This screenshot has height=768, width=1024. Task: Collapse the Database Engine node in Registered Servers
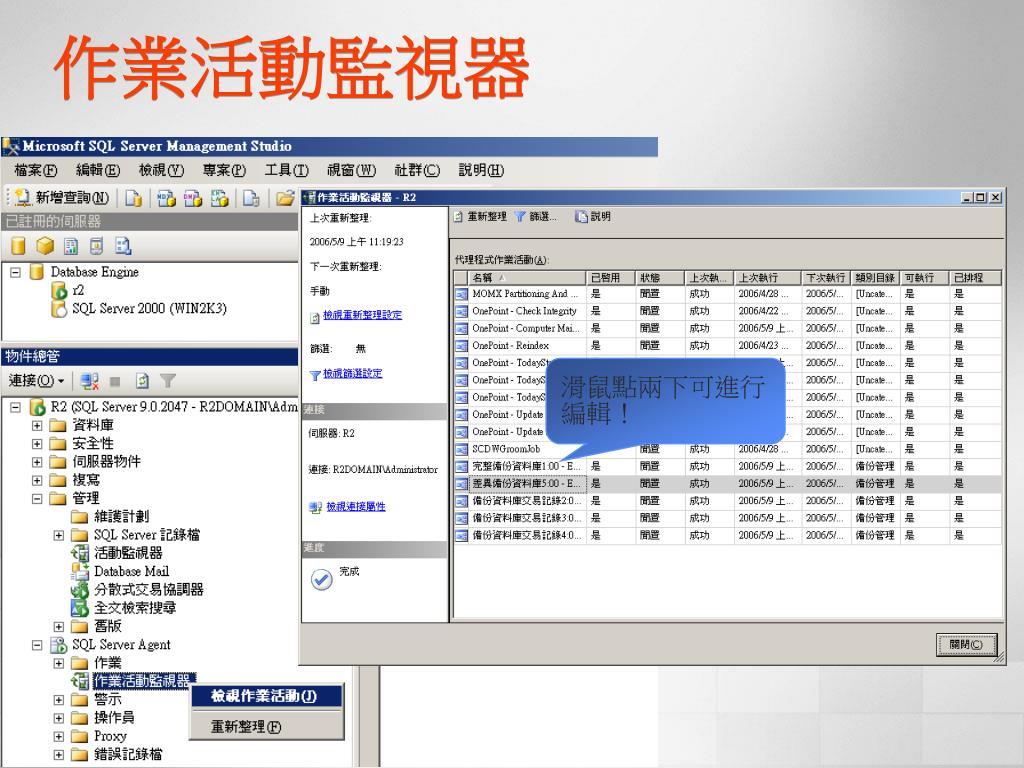[x=16, y=272]
